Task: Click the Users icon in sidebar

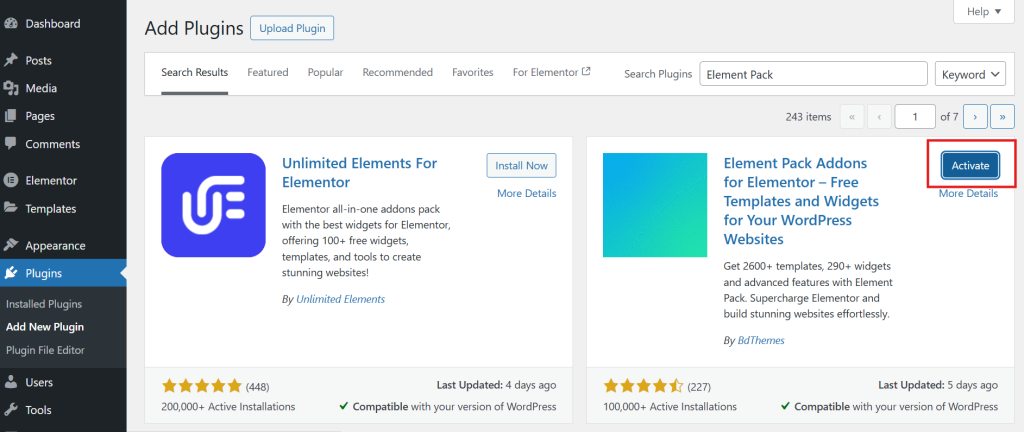Action: coord(11,382)
